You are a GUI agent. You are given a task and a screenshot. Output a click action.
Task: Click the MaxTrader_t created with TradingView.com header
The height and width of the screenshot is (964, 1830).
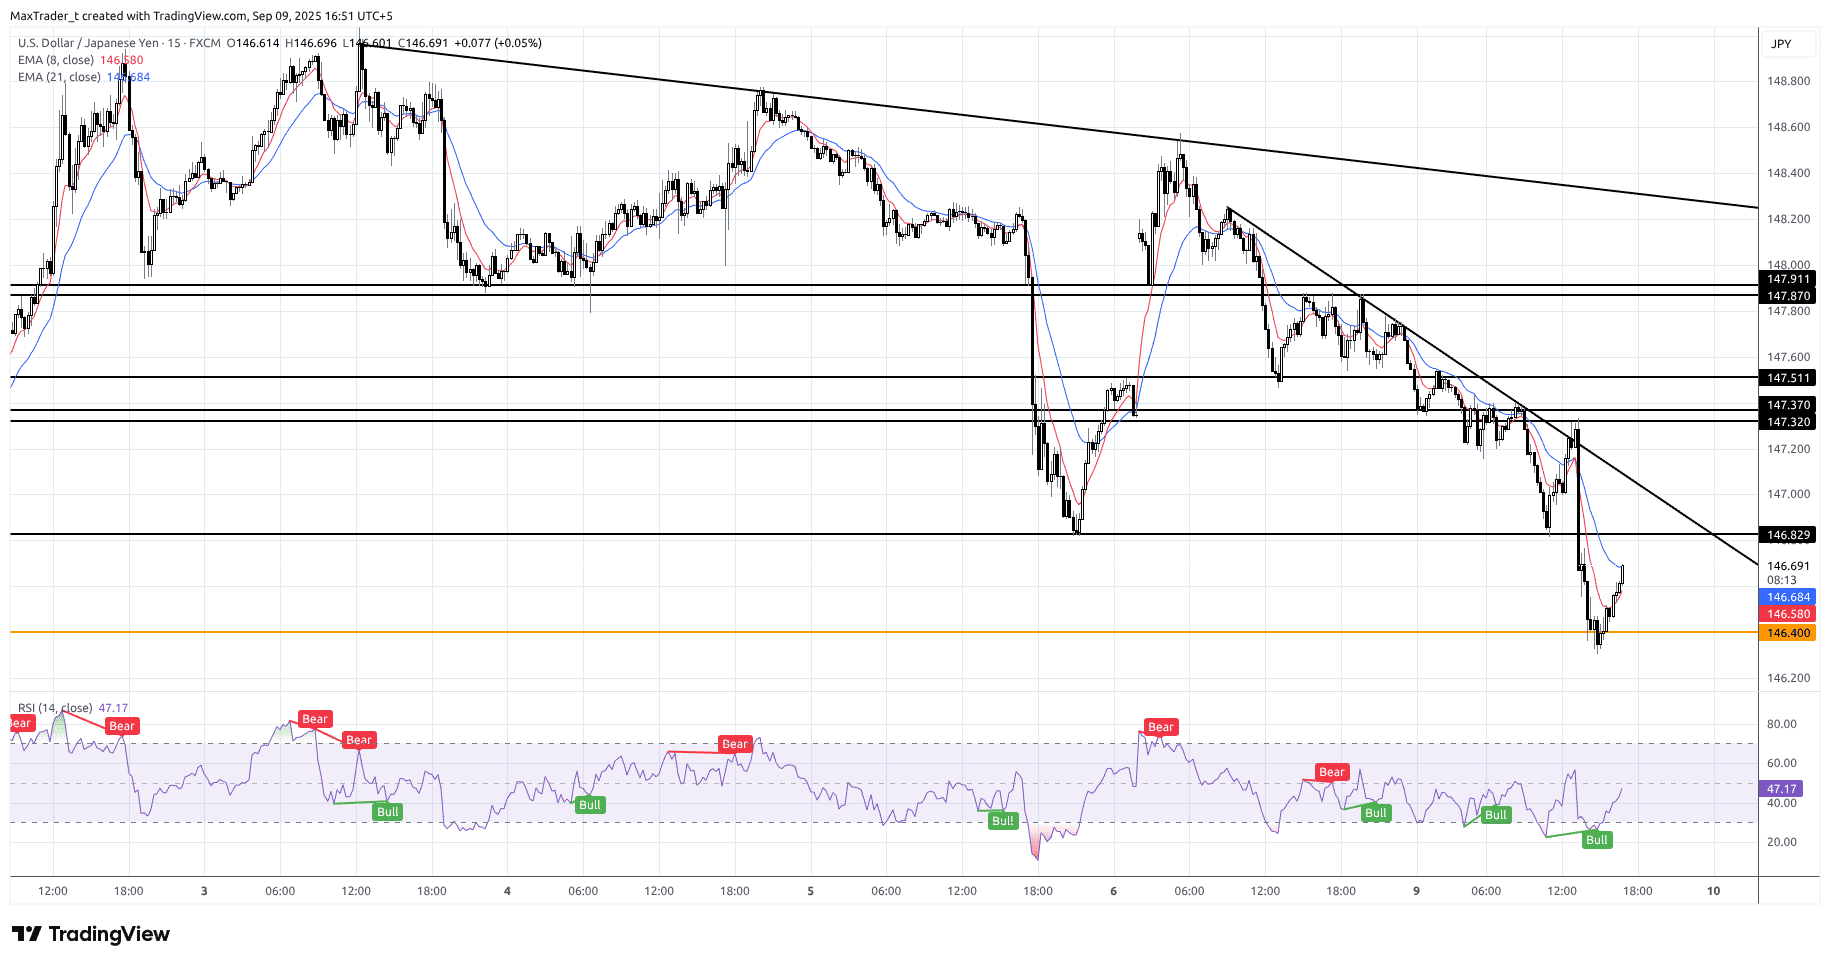200,16
